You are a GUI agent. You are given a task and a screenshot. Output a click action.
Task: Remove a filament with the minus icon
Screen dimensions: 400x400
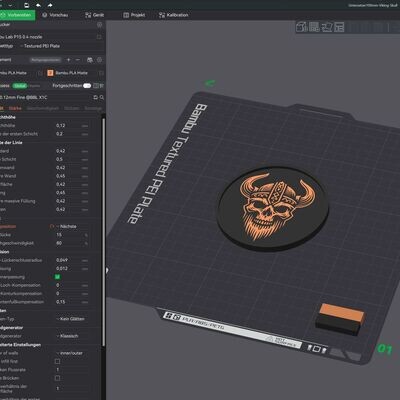(x=78, y=60)
